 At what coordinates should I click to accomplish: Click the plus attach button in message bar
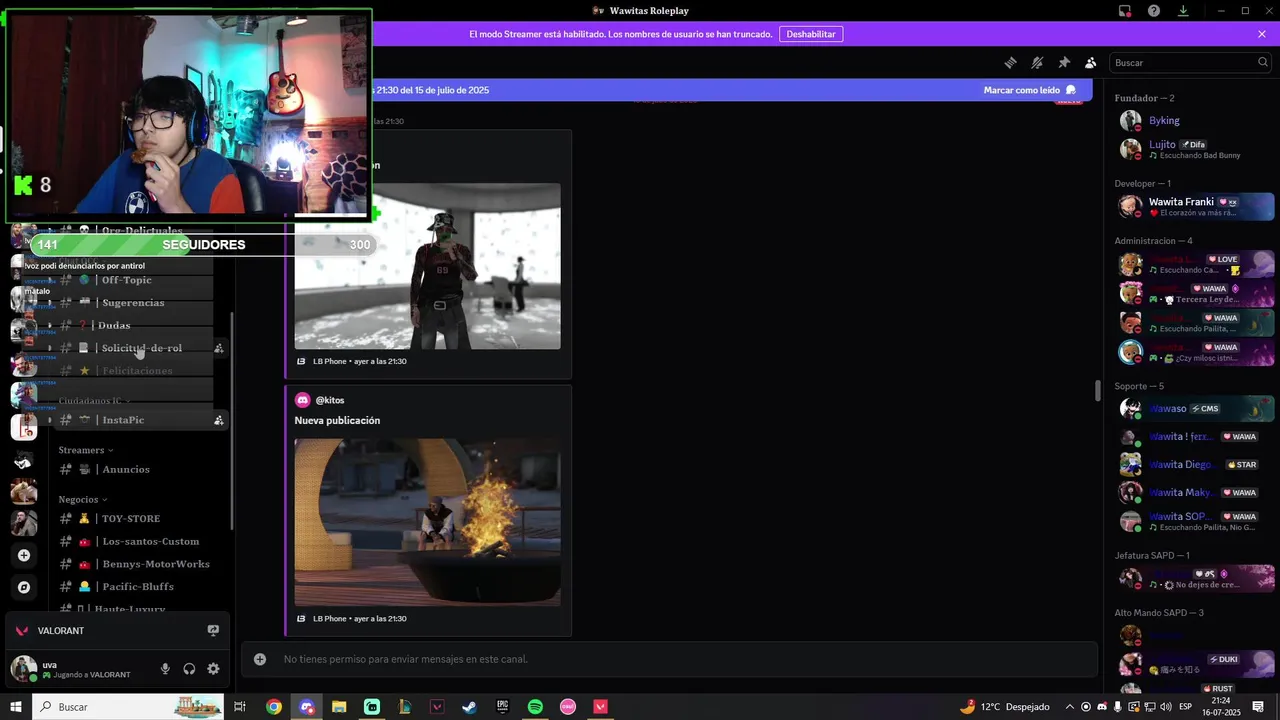pos(260,659)
